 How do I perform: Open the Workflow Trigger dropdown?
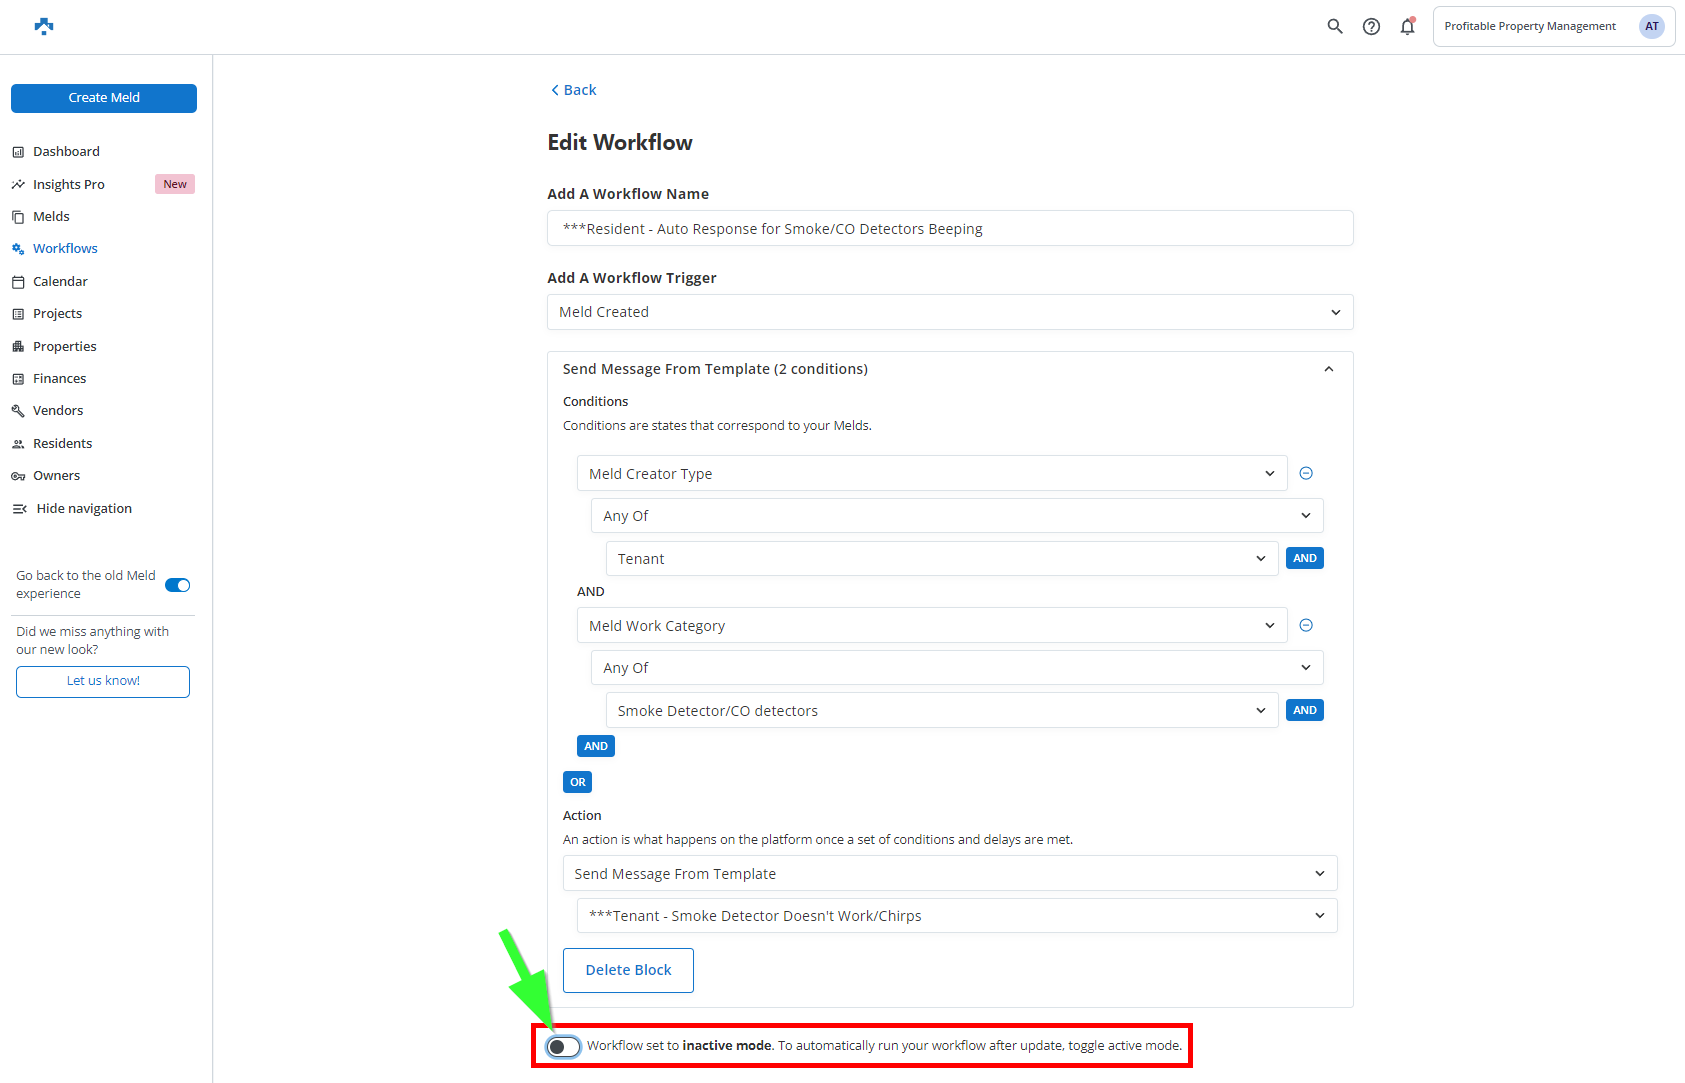tap(949, 312)
